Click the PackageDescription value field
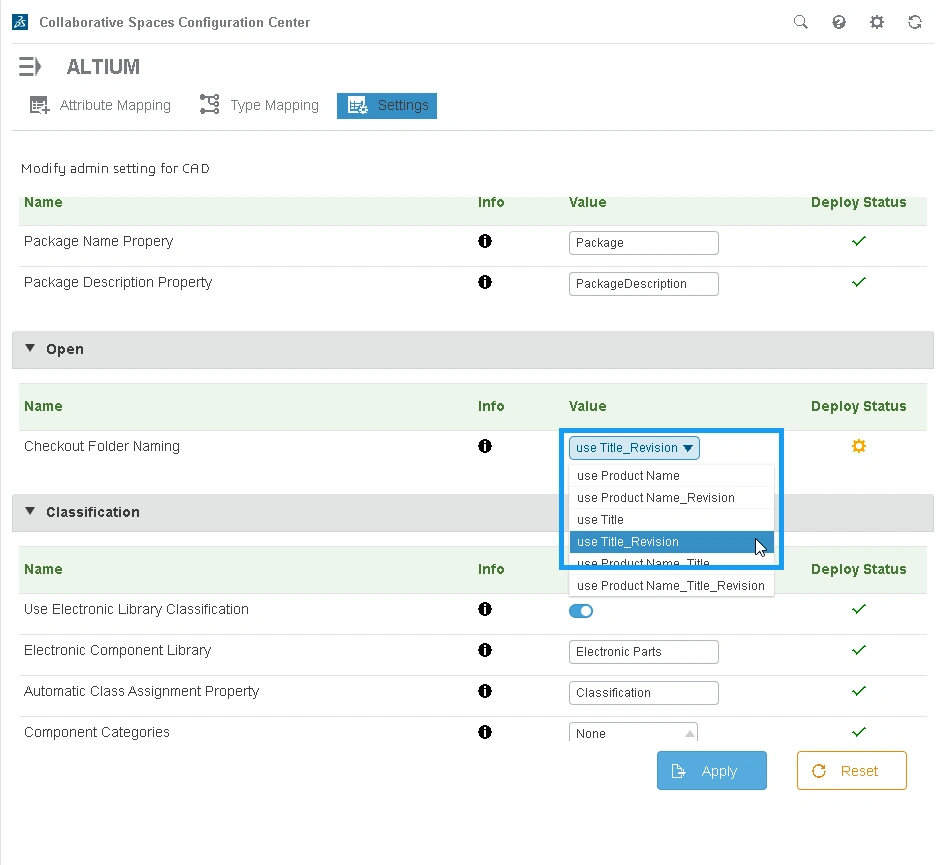This screenshot has width=944, height=865. (x=644, y=284)
